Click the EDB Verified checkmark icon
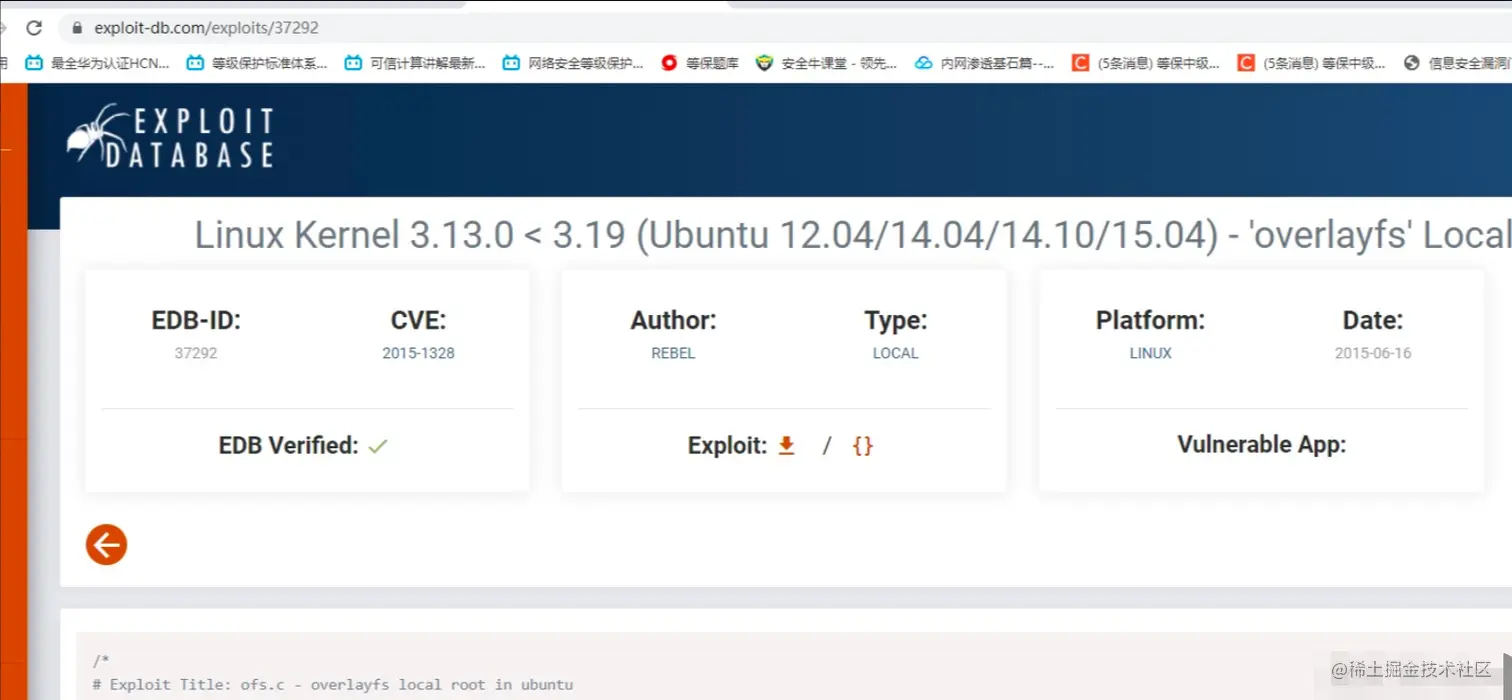 pos(377,446)
